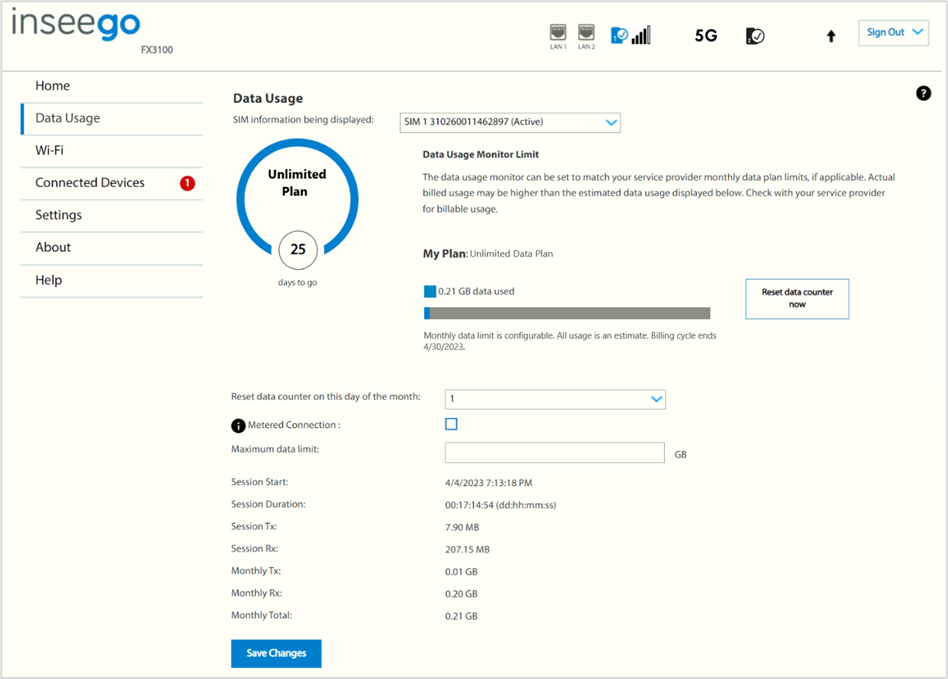948x679 pixels.
Task: Click the data usage progress bar
Action: coord(567,313)
